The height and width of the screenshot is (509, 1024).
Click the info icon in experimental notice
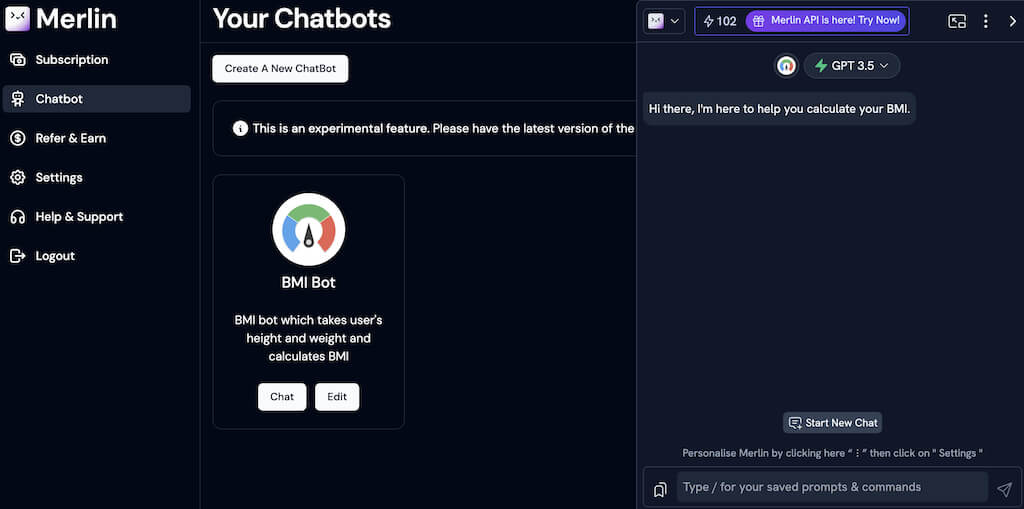[x=240, y=129]
